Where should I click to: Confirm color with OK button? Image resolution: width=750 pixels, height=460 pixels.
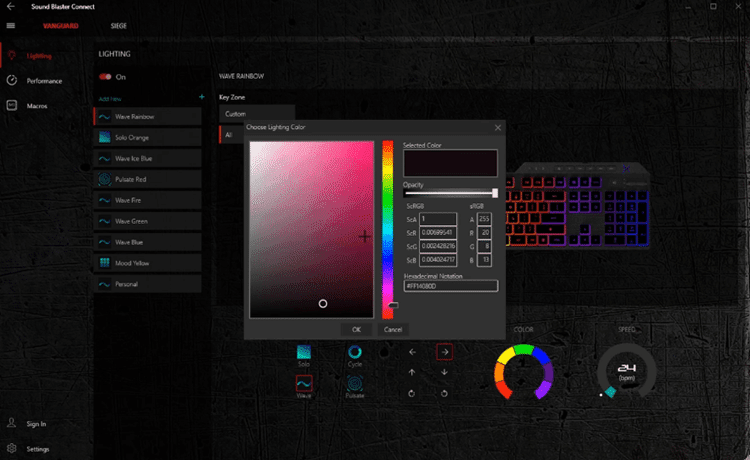[x=356, y=329]
